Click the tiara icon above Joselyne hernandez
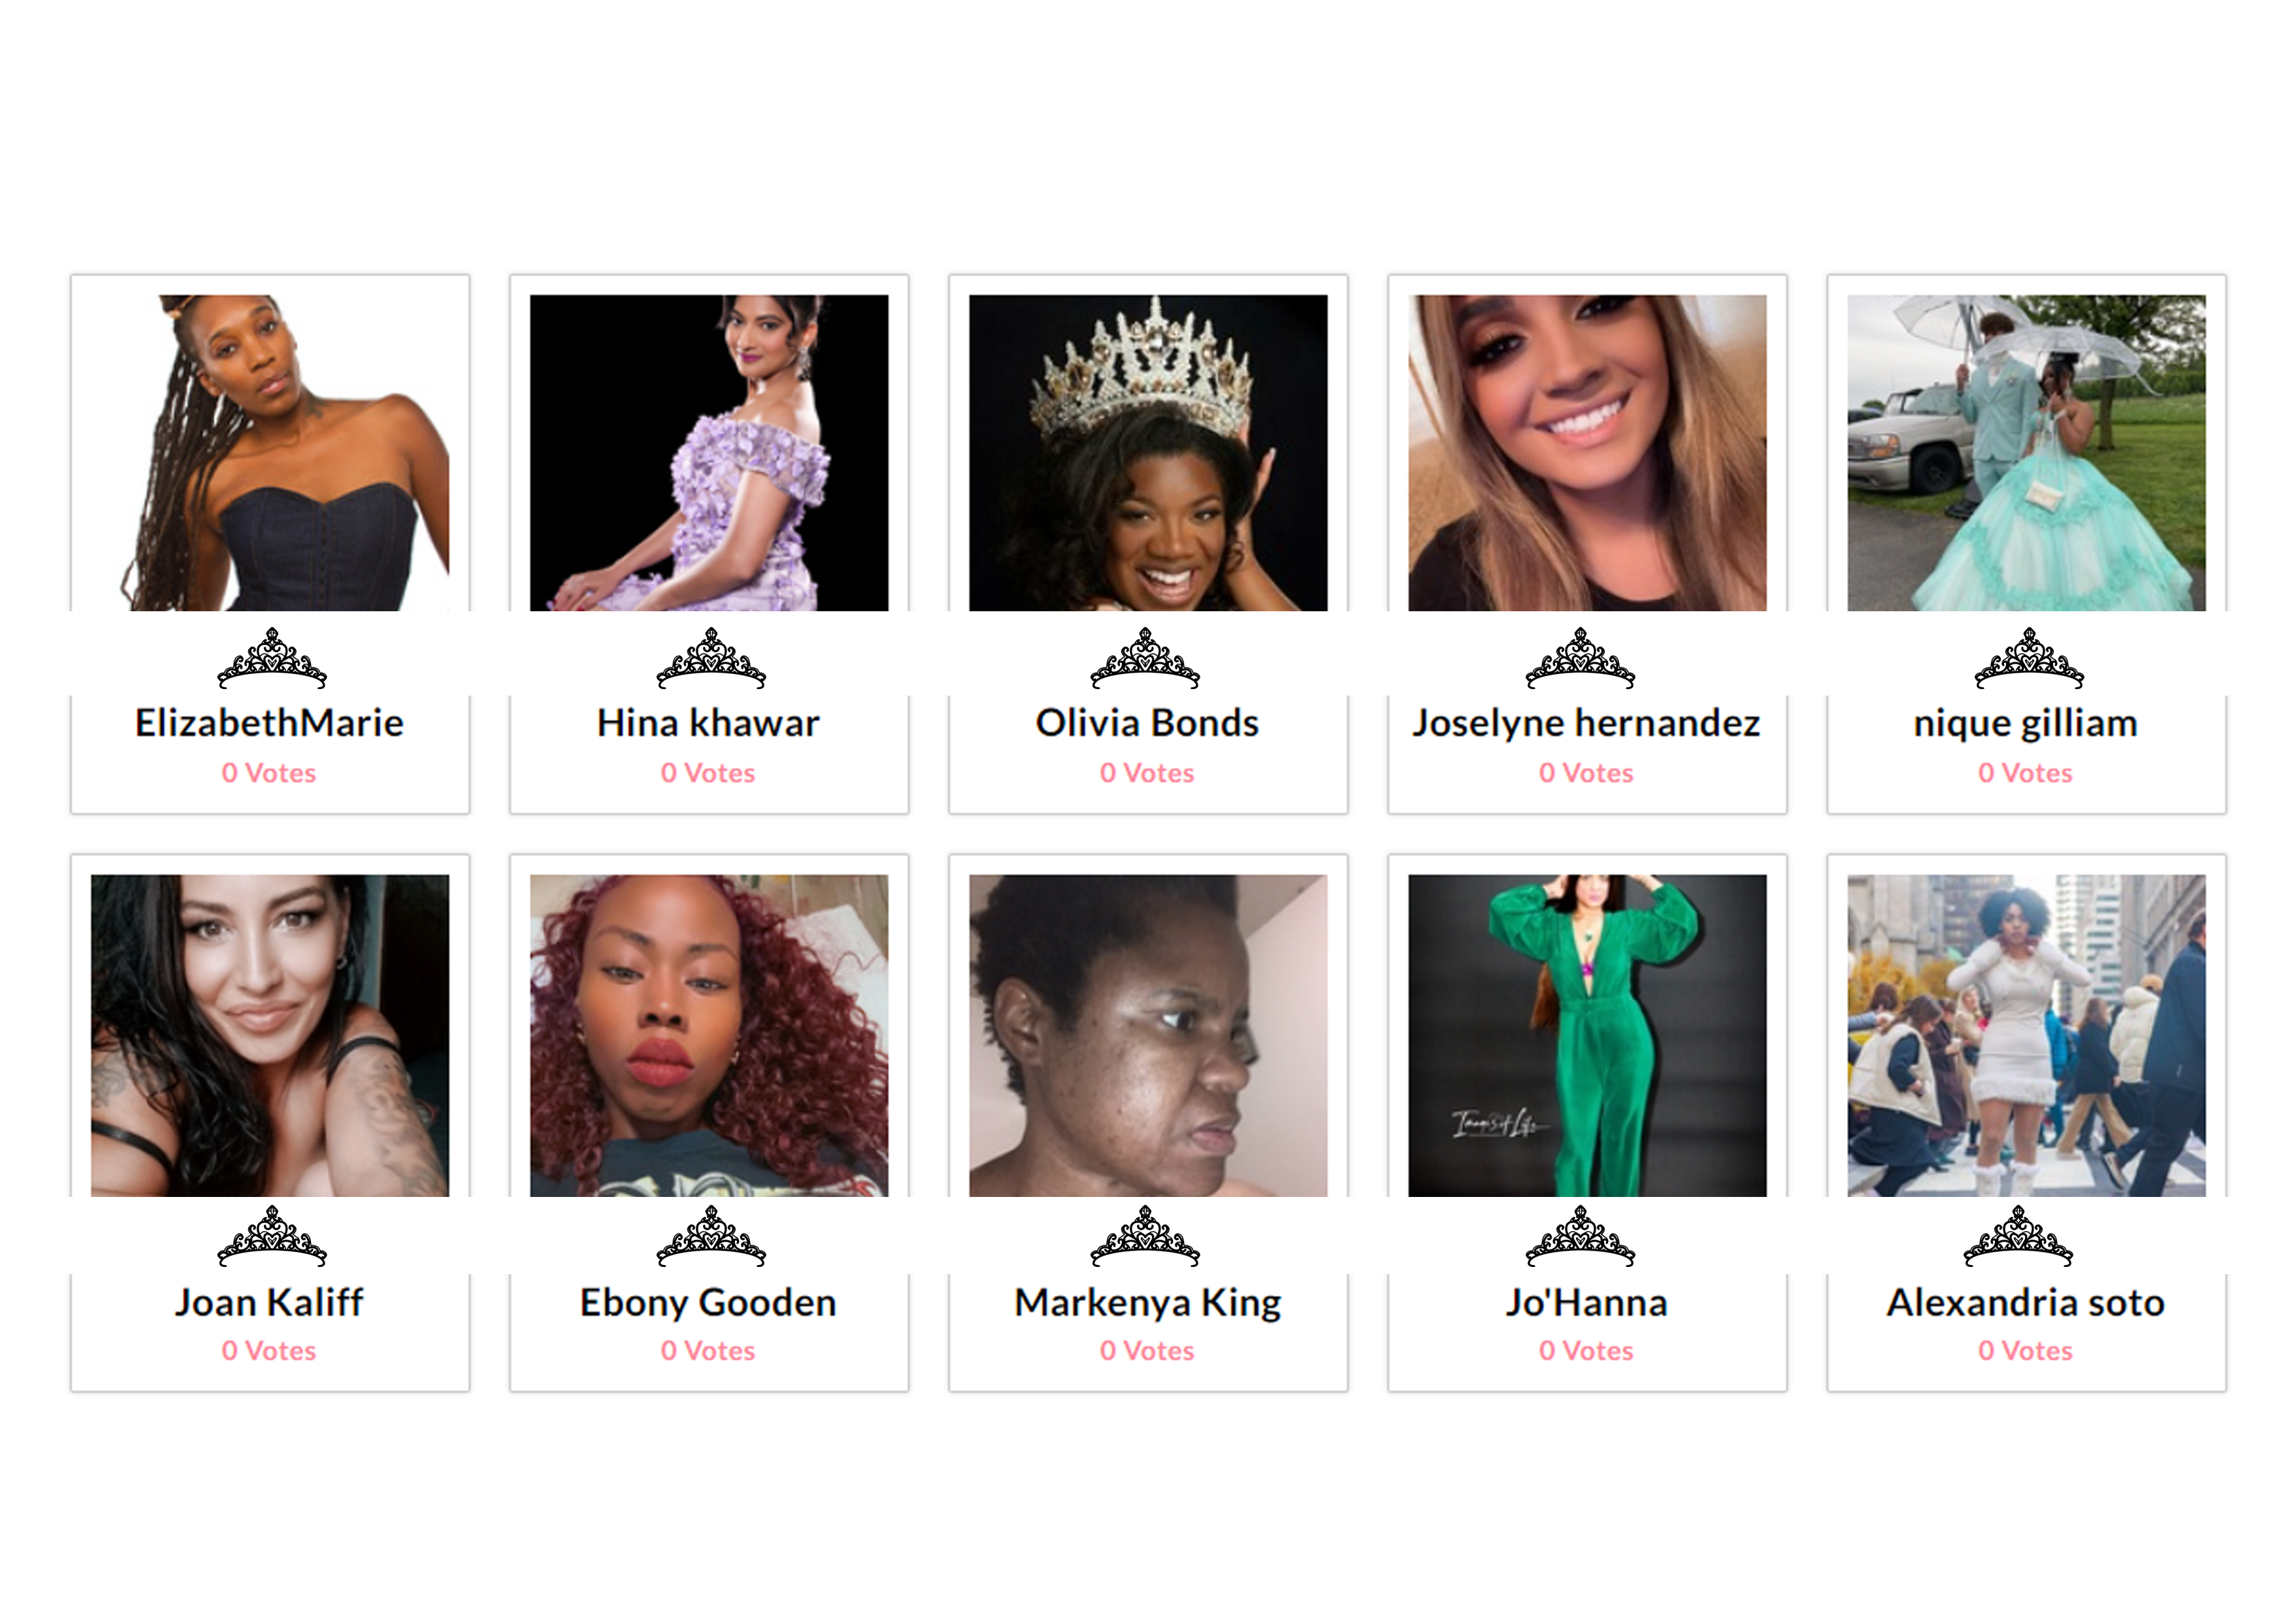Image resolution: width=2296 pixels, height=1623 pixels. (x=1581, y=658)
